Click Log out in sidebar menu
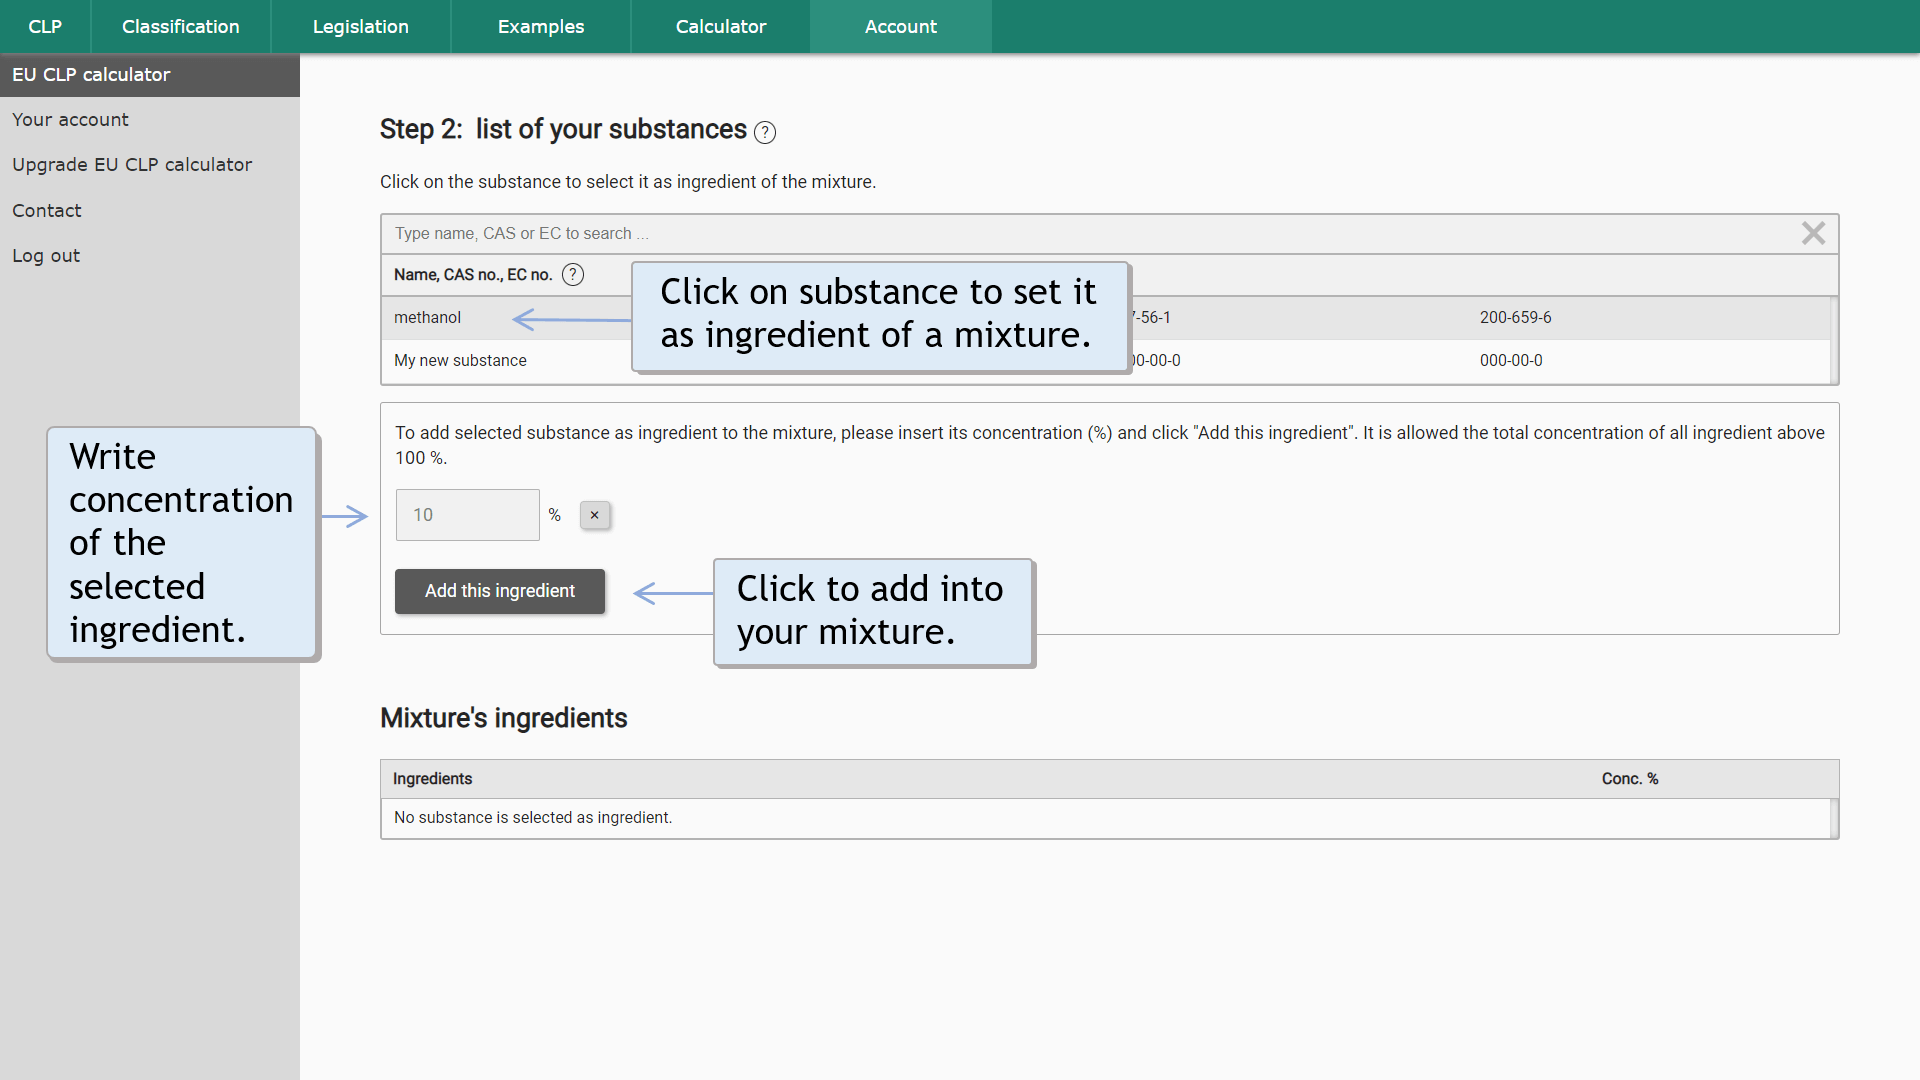The width and height of the screenshot is (1920, 1080). point(45,255)
